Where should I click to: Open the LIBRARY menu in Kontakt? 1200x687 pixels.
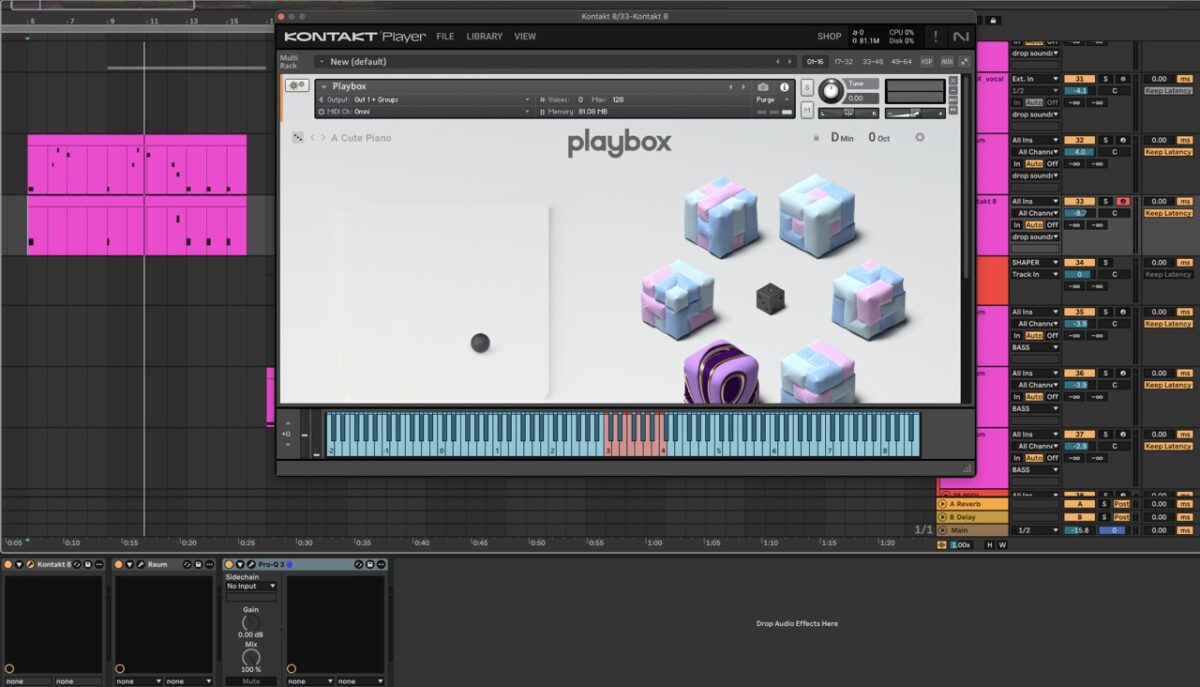(484, 36)
